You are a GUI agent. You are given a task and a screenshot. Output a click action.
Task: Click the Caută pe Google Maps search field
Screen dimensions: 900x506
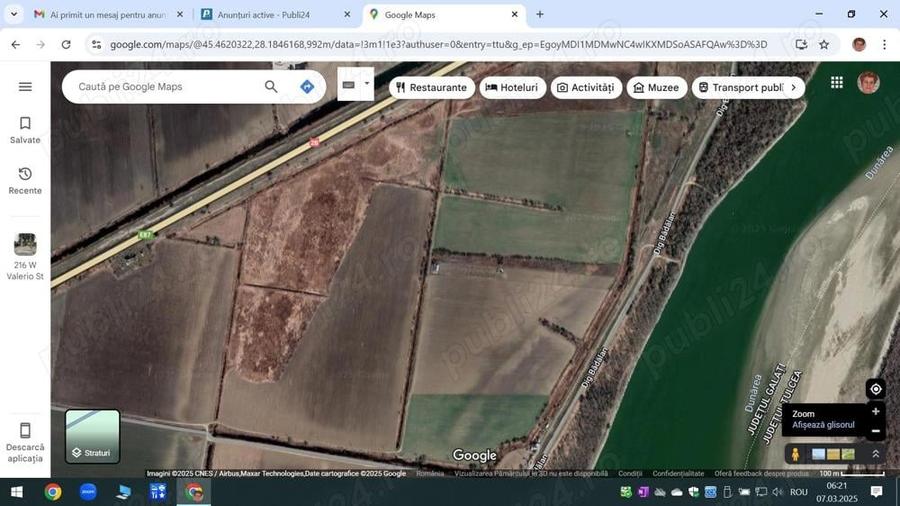(x=166, y=87)
